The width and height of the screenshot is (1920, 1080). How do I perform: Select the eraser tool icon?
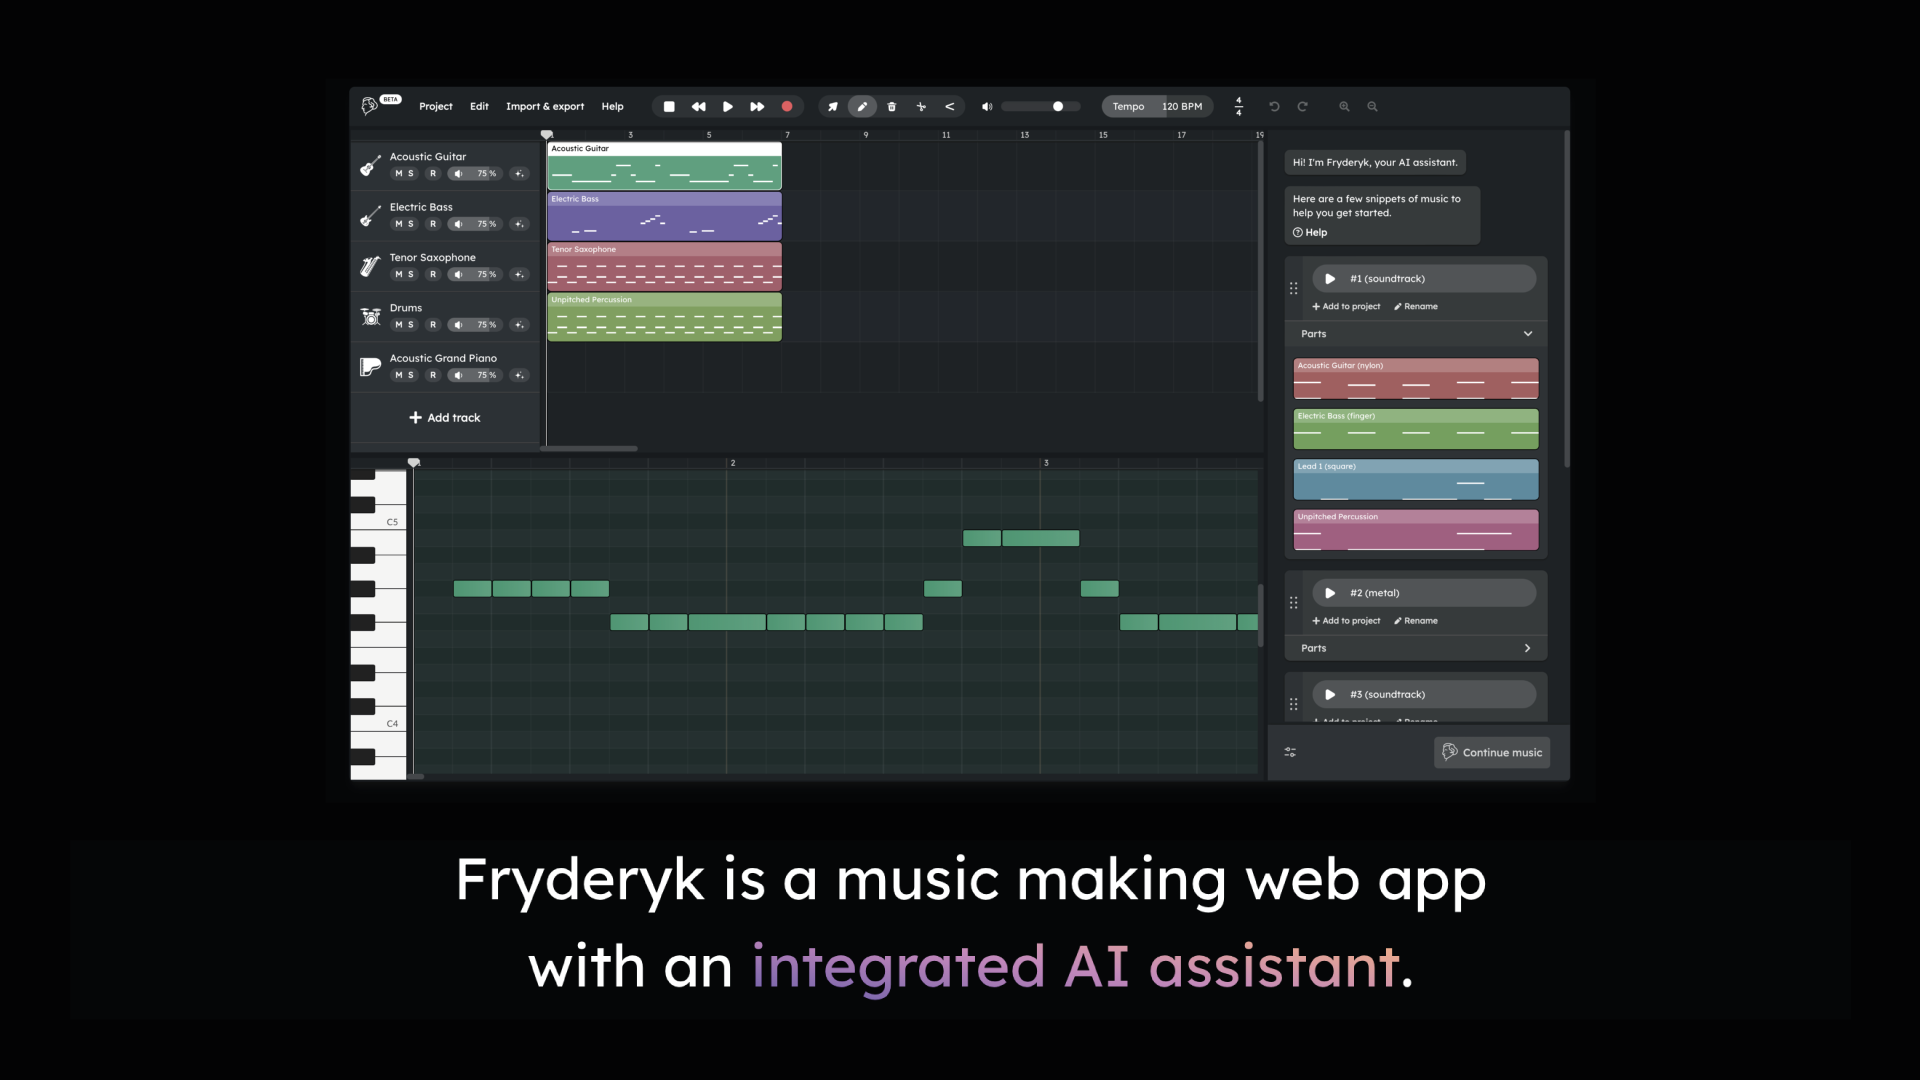(891, 107)
